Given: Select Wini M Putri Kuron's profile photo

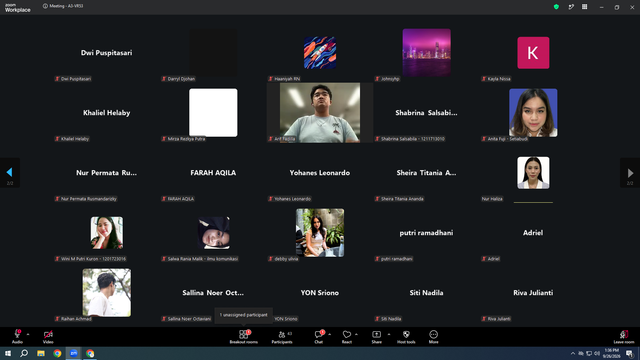Looking at the screenshot, I should pos(107,233).
